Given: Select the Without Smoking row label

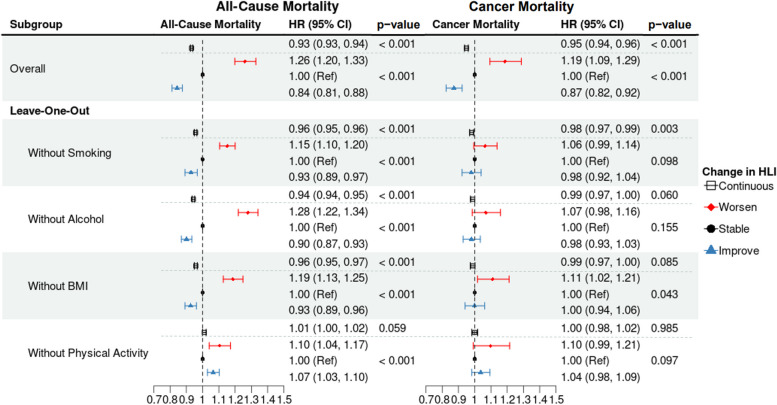Looking at the screenshot, I should [x=70, y=153].
